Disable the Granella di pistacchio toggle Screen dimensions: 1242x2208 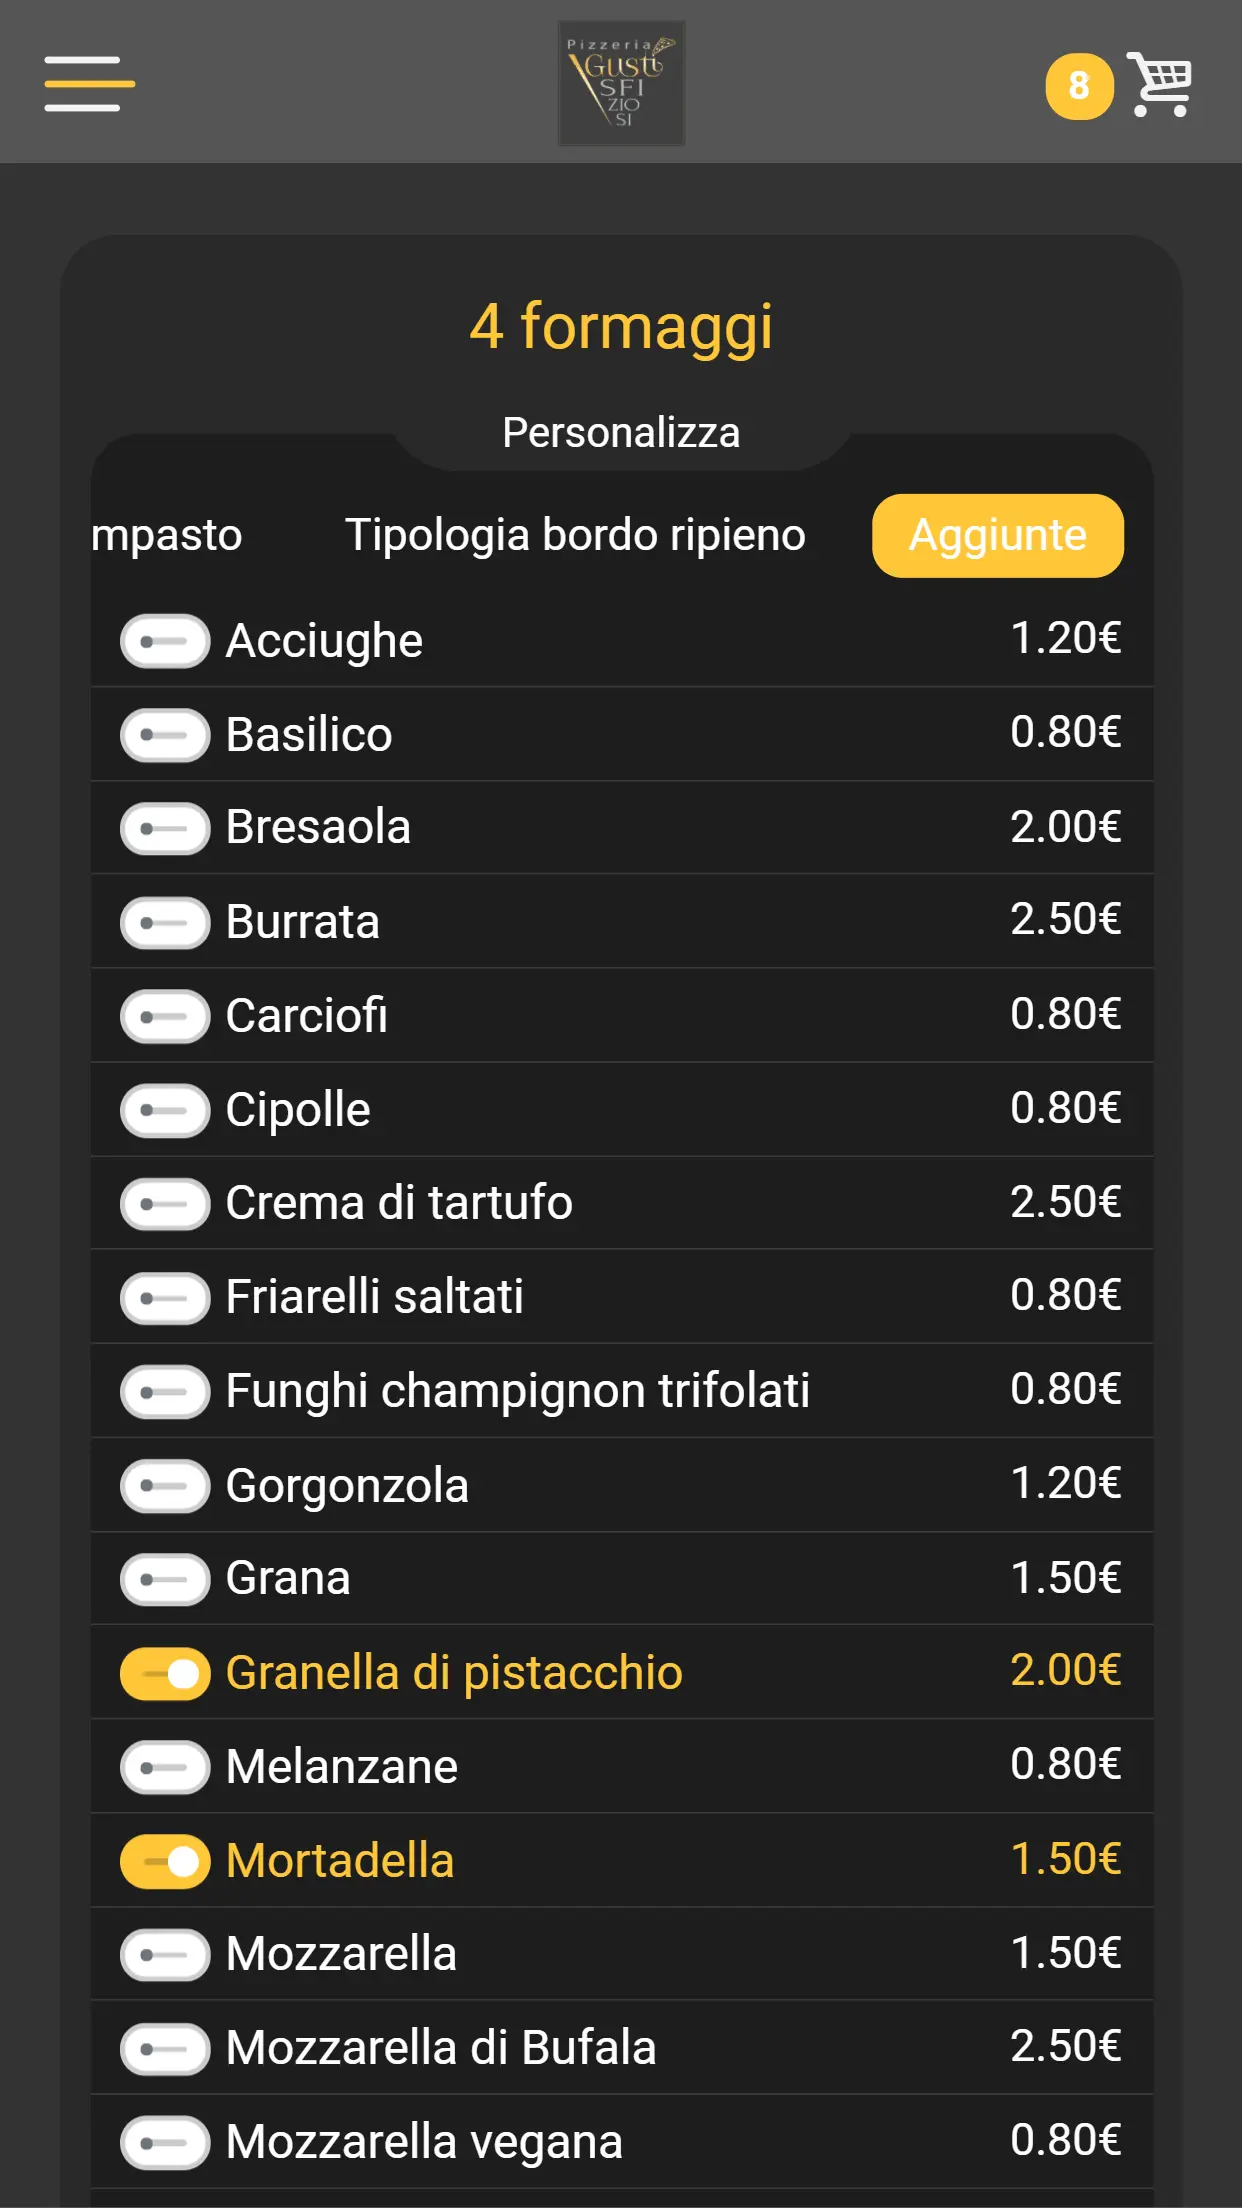coord(165,1674)
